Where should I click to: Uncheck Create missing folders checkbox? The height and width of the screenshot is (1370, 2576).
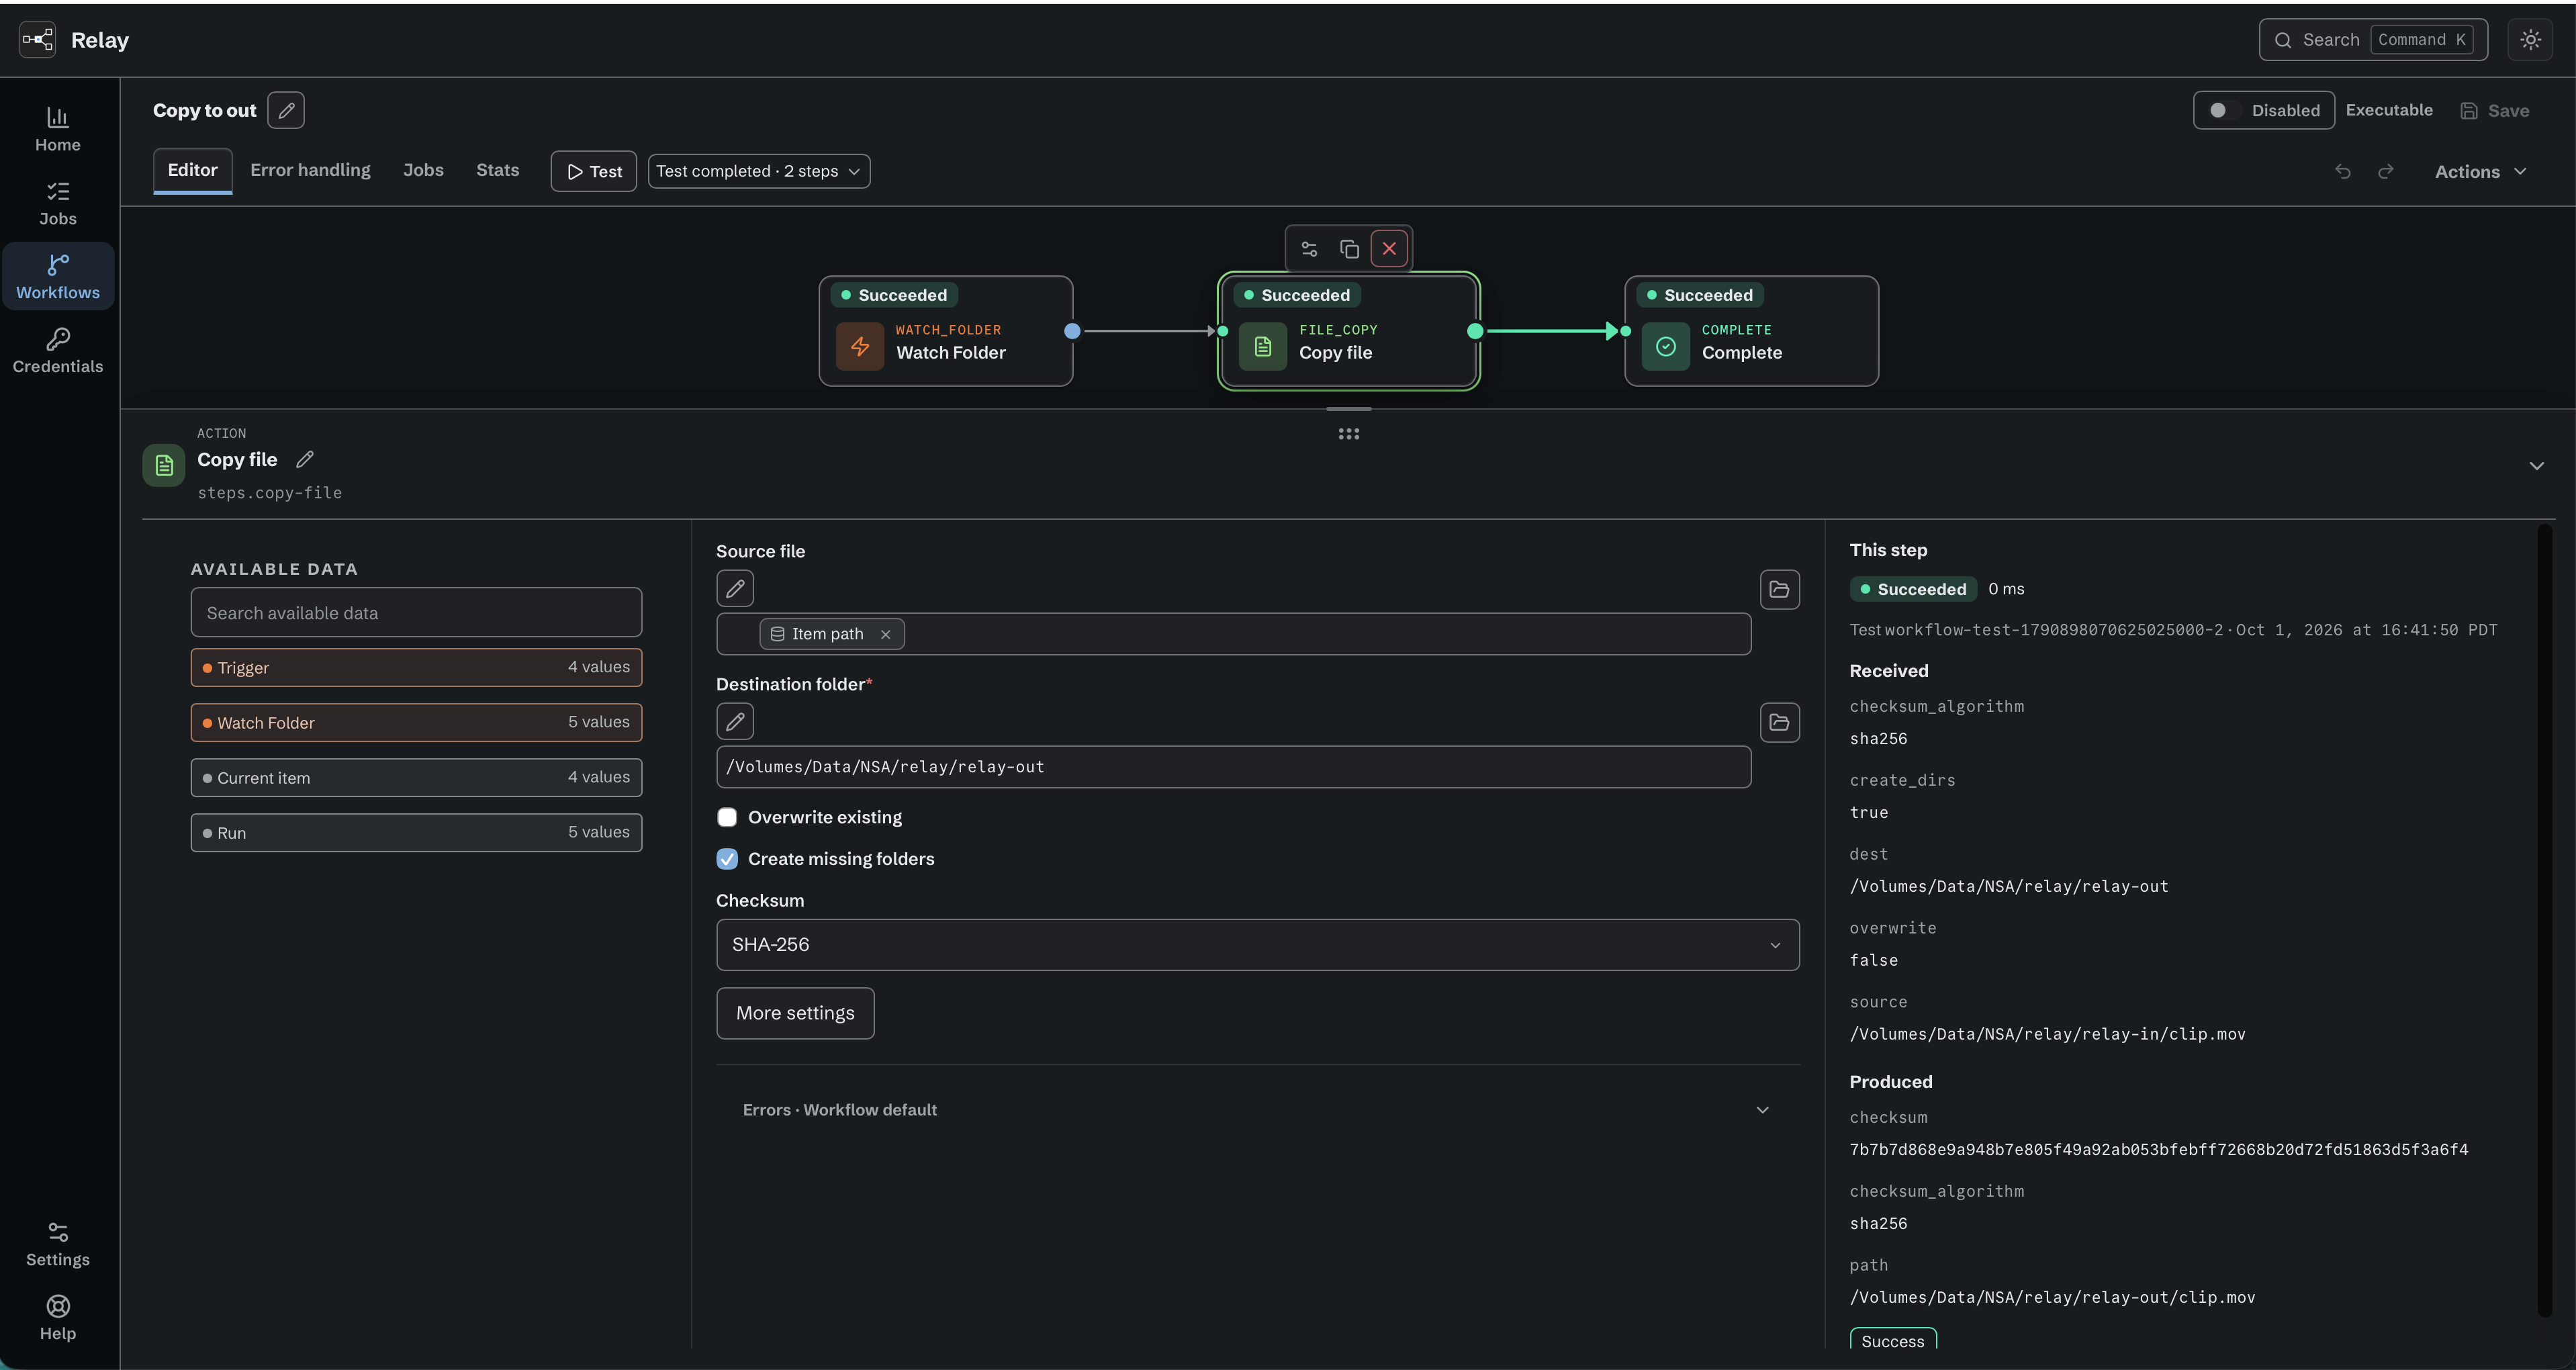pyautogui.click(x=727, y=859)
